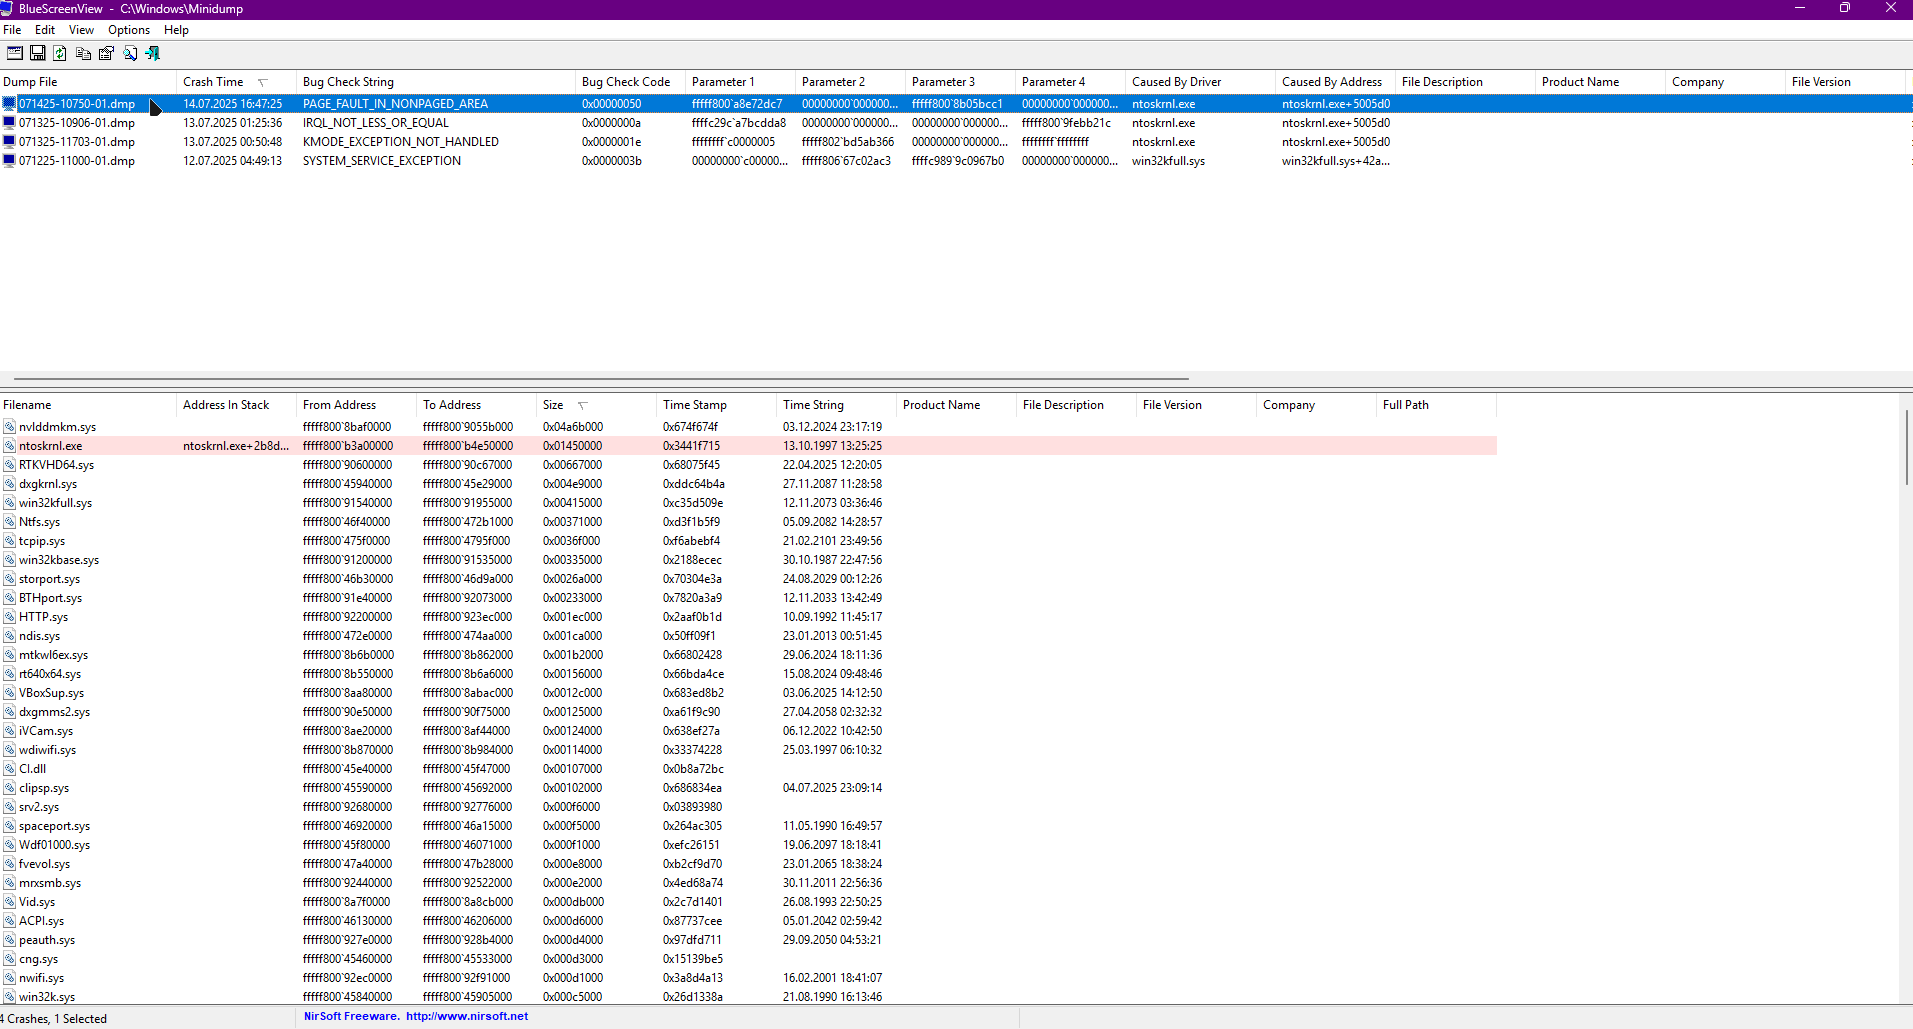Click the ACPI.sys file icon

(x=9, y=921)
